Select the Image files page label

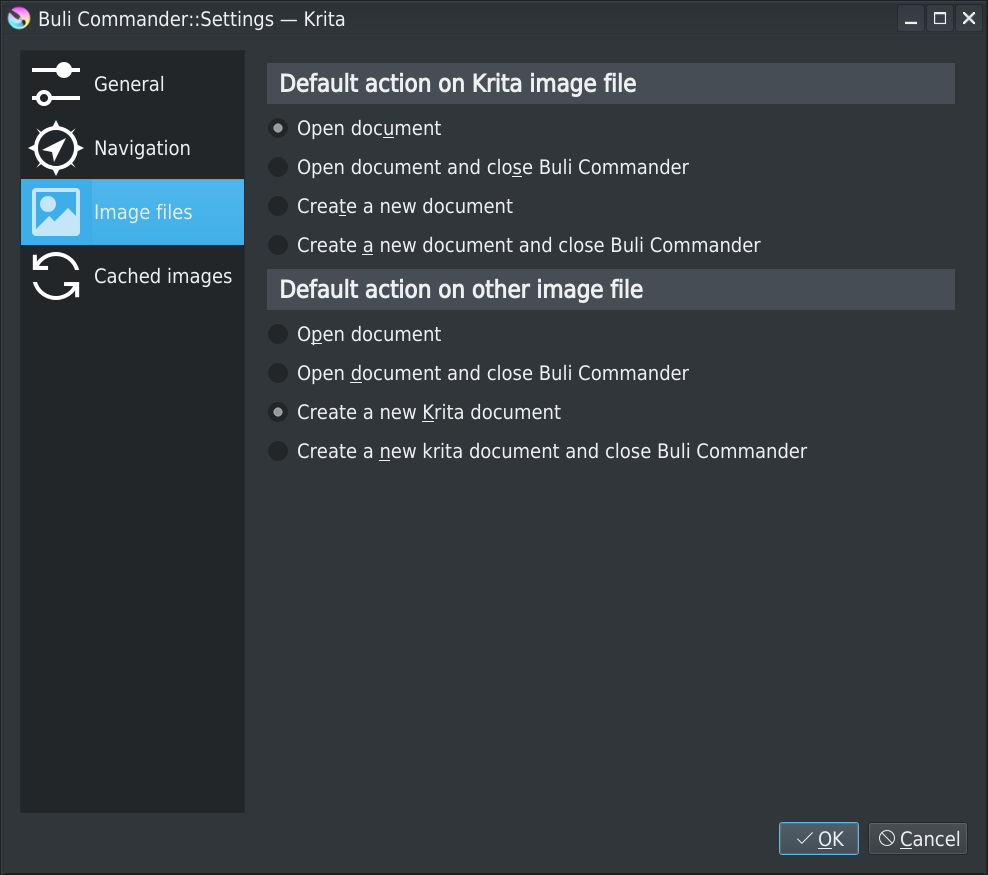click(x=143, y=212)
